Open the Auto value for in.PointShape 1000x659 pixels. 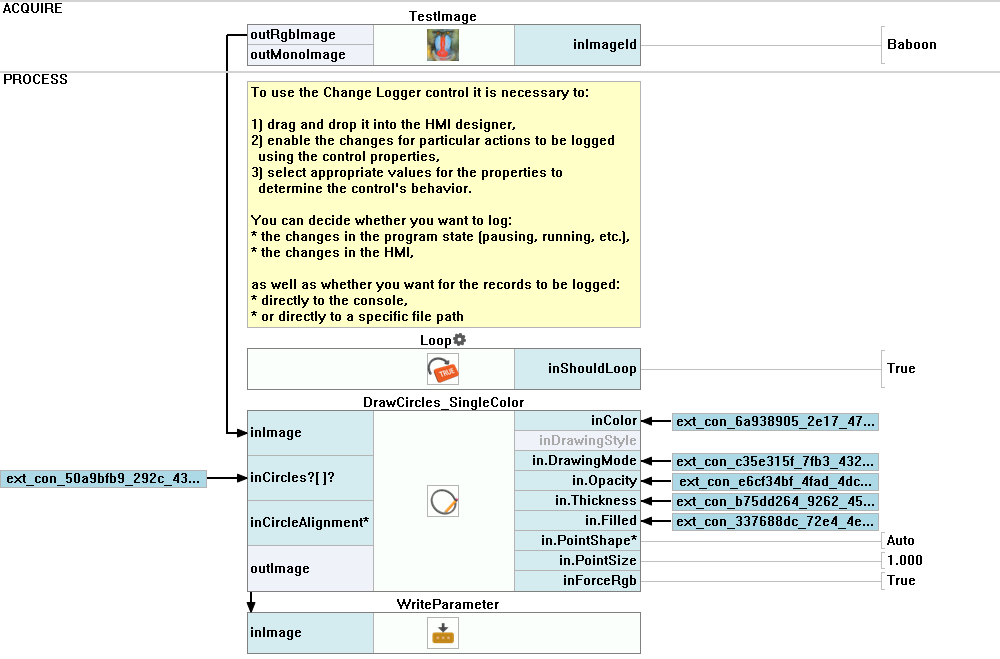click(900, 541)
